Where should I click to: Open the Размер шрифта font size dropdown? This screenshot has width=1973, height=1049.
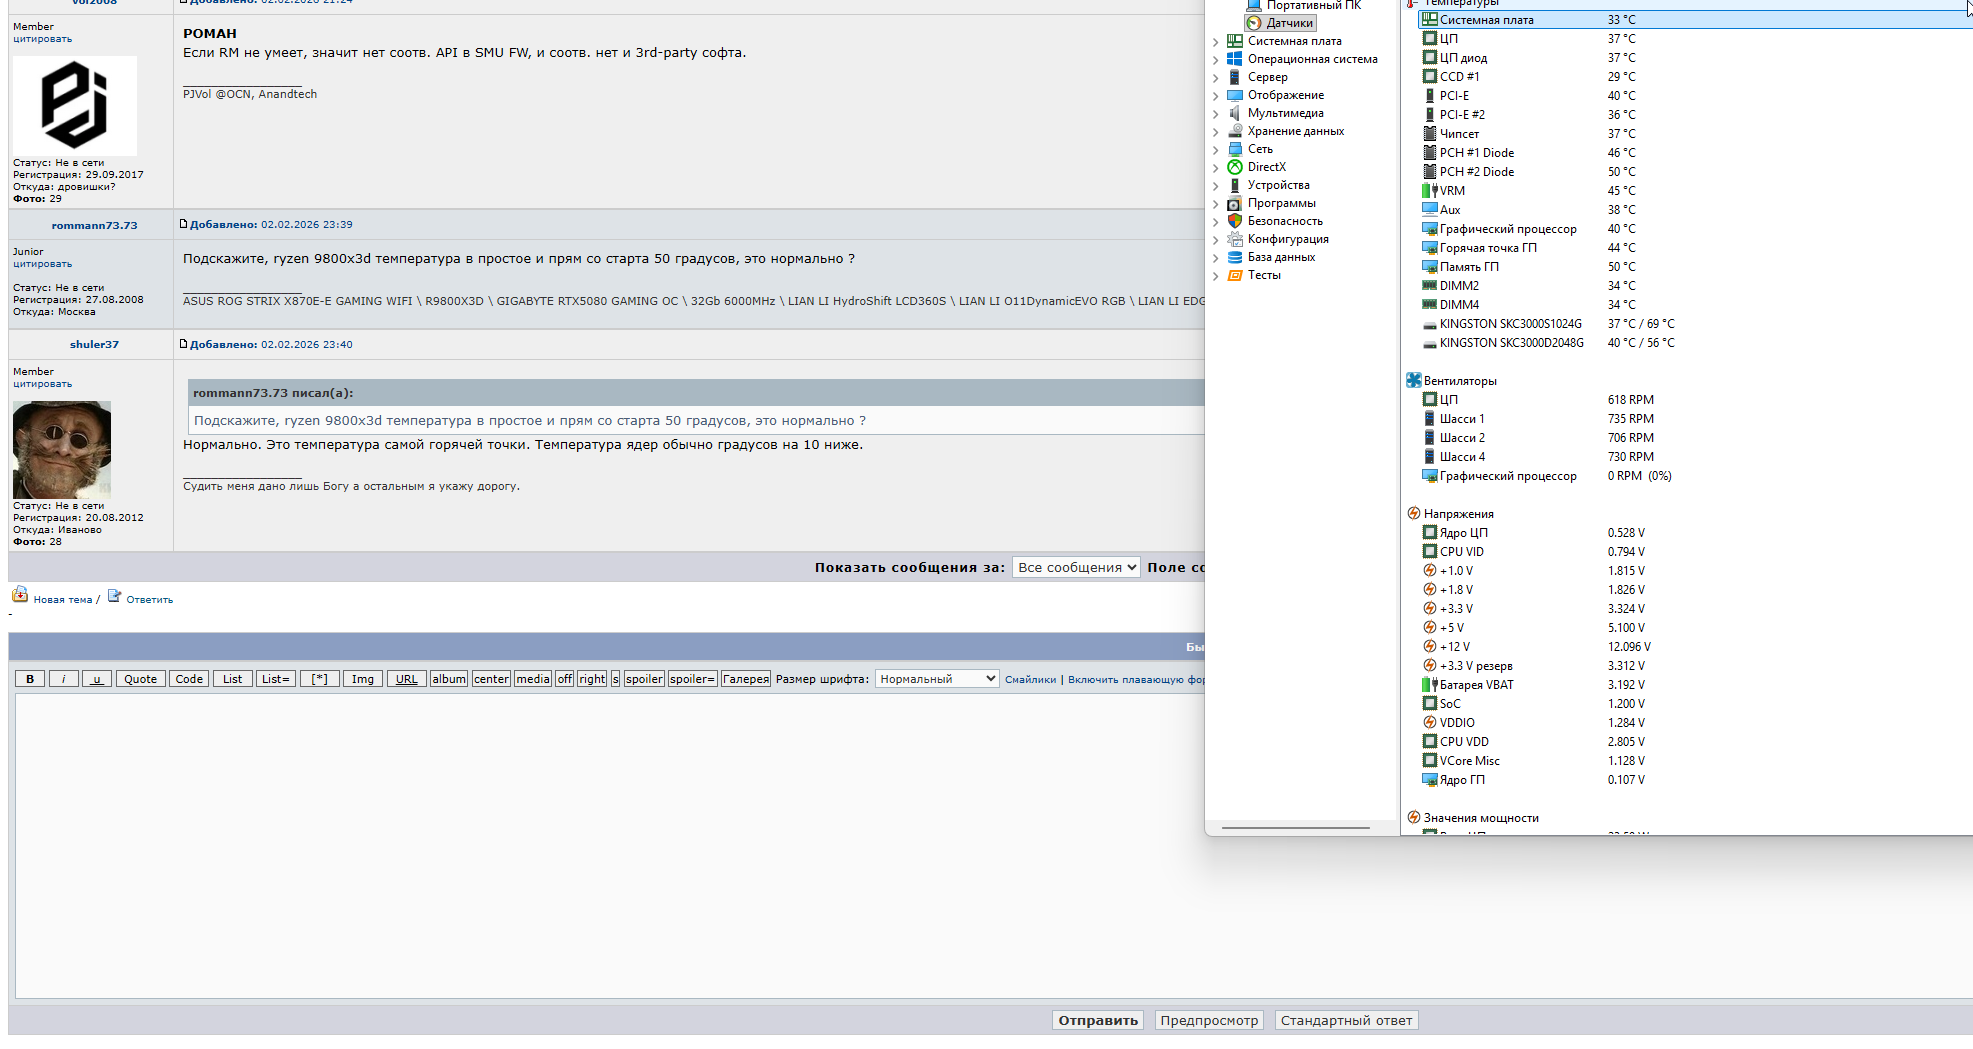click(937, 679)
